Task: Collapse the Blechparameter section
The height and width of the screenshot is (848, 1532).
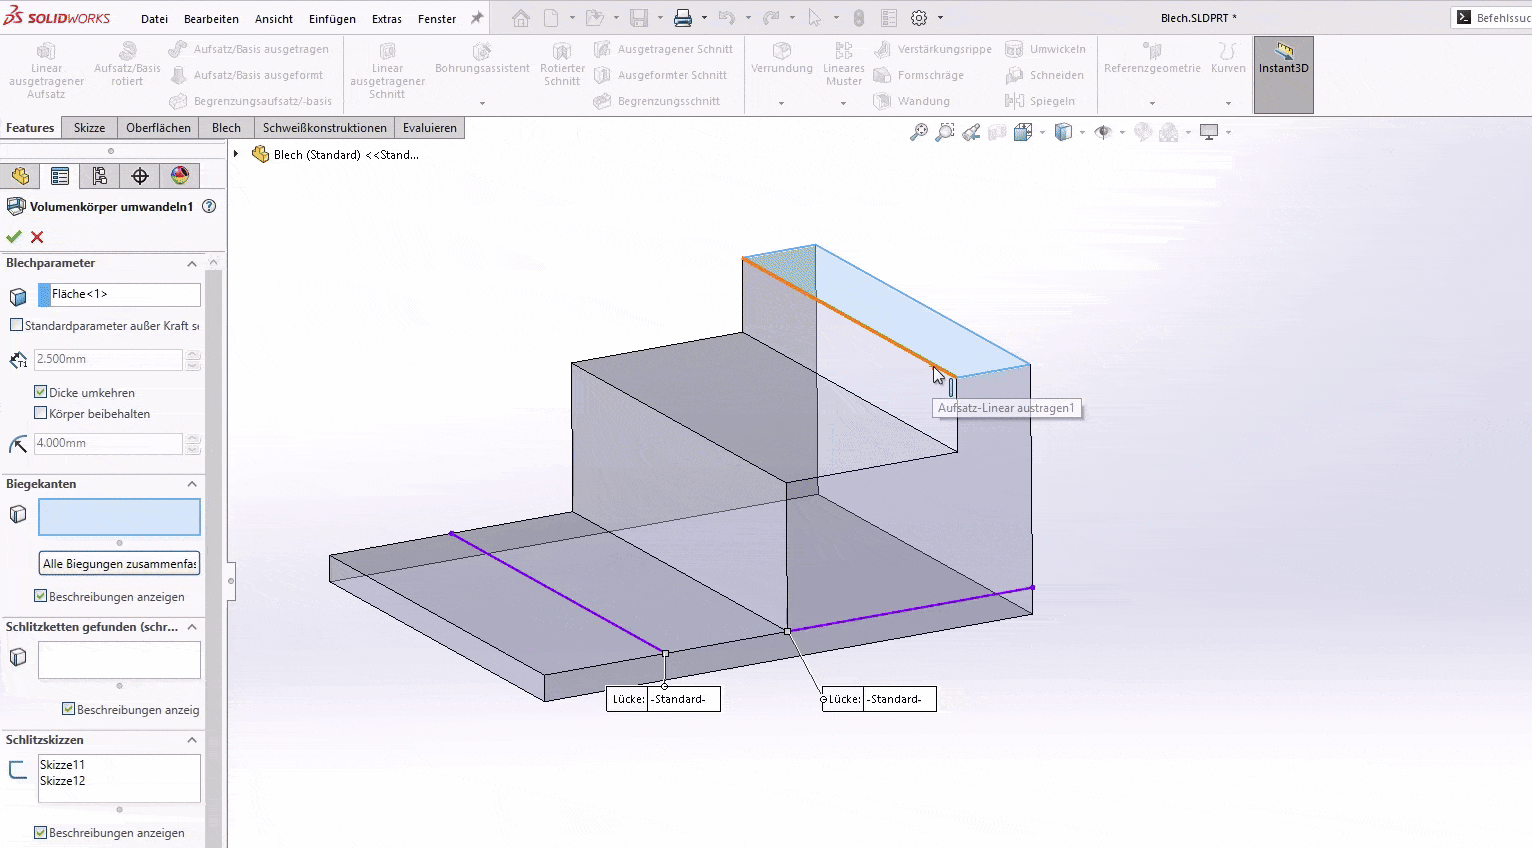Action: 192,264
